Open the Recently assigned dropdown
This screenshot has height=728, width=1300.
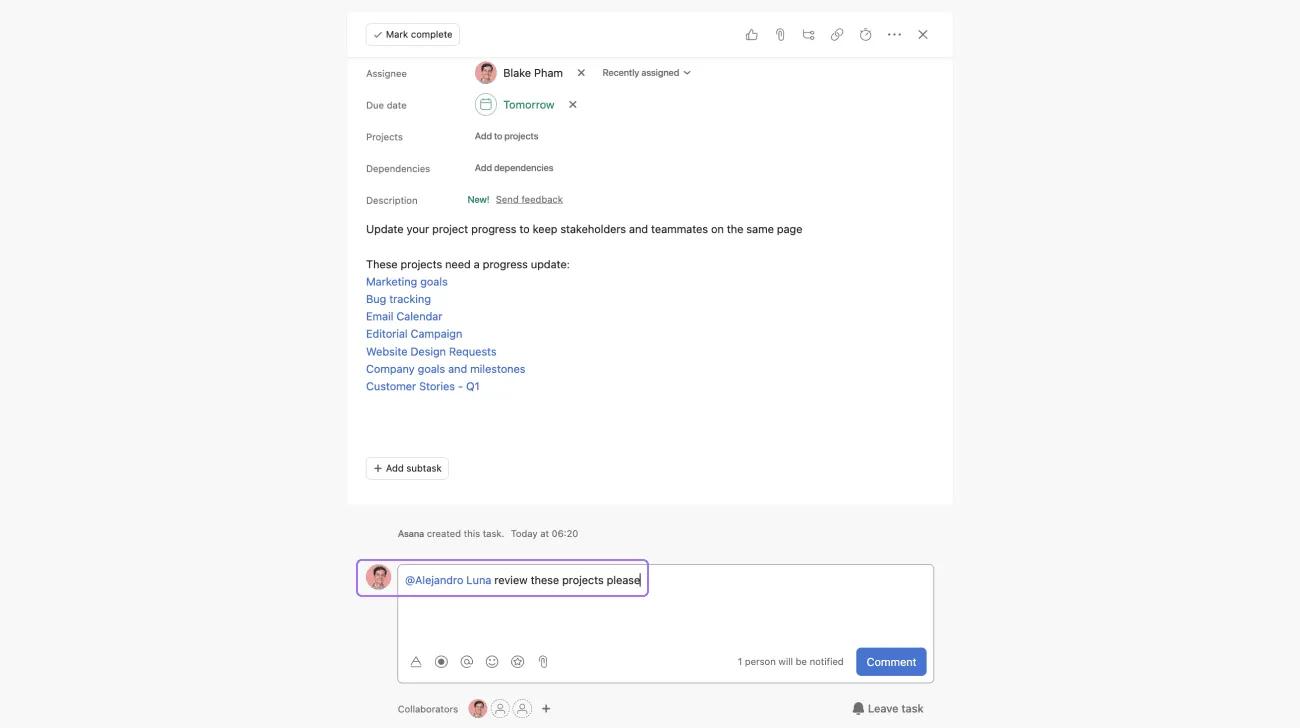(644, 72)
